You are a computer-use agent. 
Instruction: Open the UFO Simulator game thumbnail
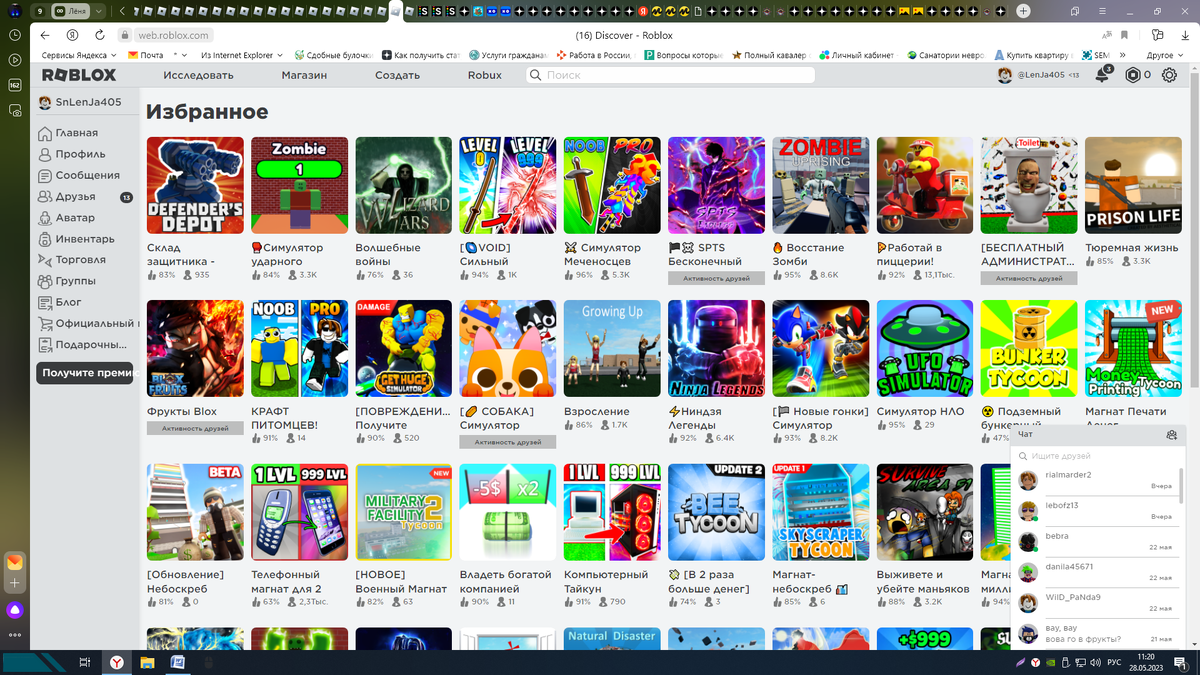click(925, 349)
